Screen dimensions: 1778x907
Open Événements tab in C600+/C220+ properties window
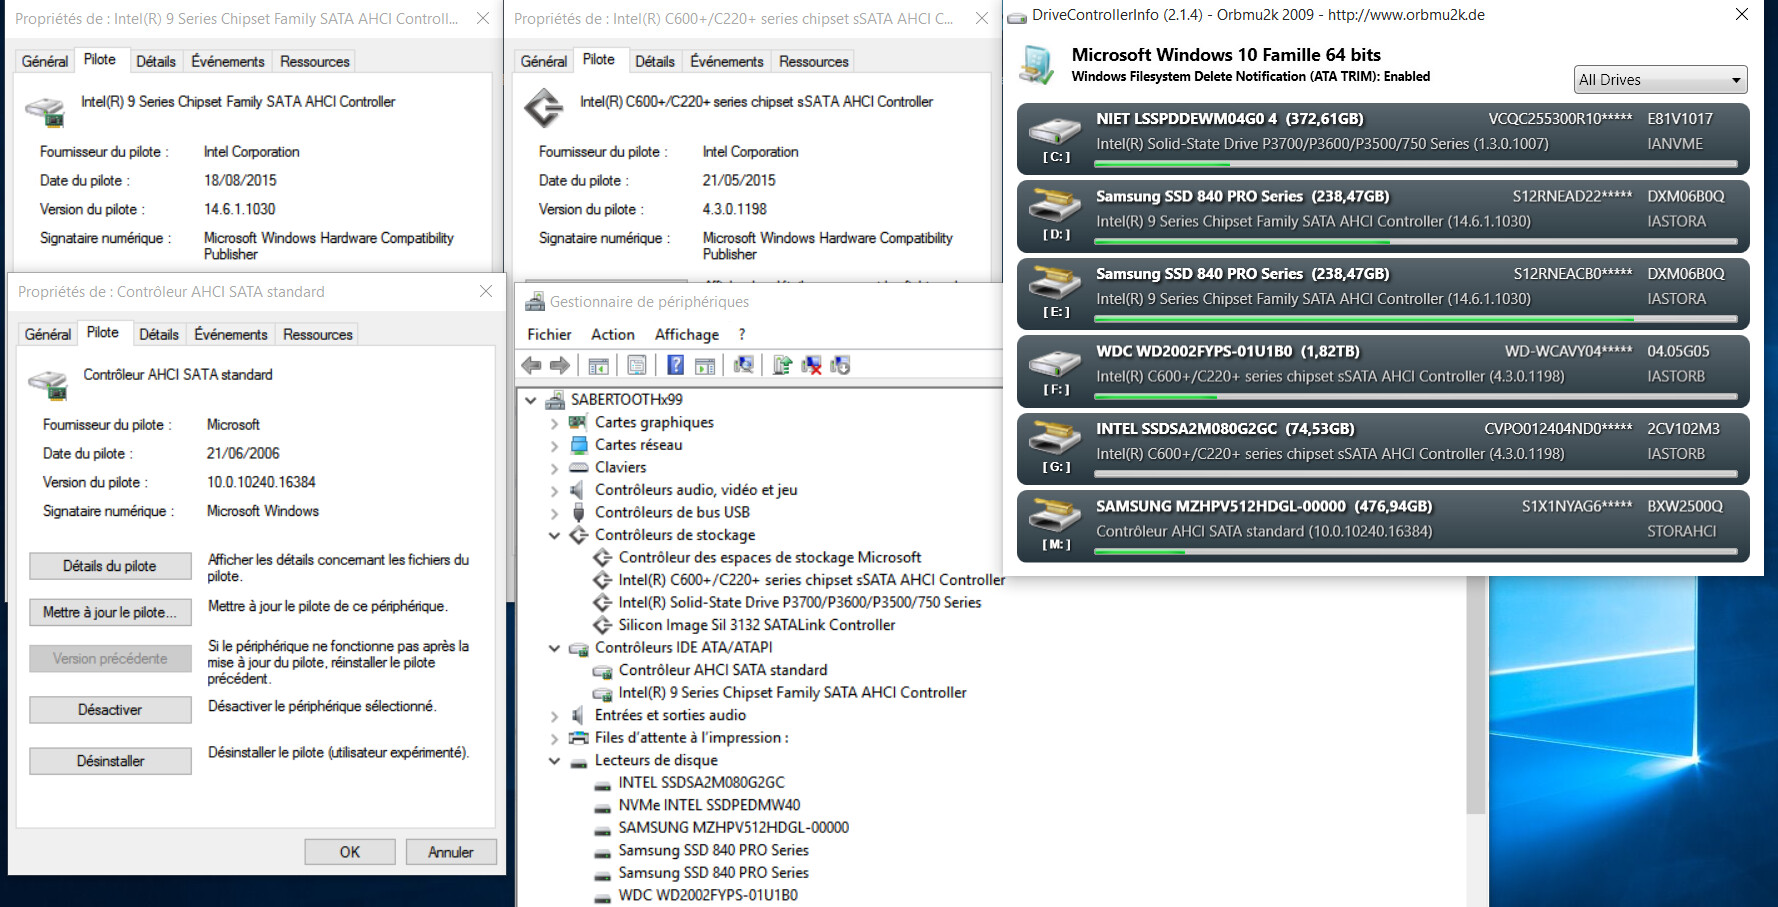click(727, 61)
